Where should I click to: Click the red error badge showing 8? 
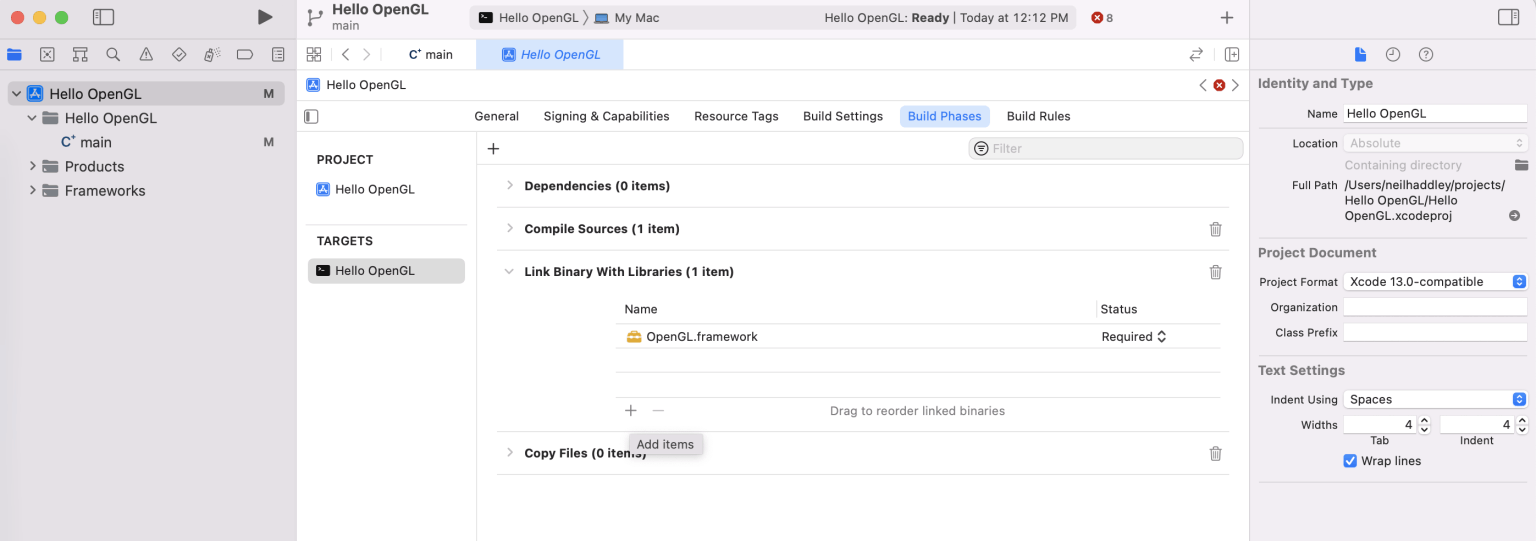[x=1102, y=18]
